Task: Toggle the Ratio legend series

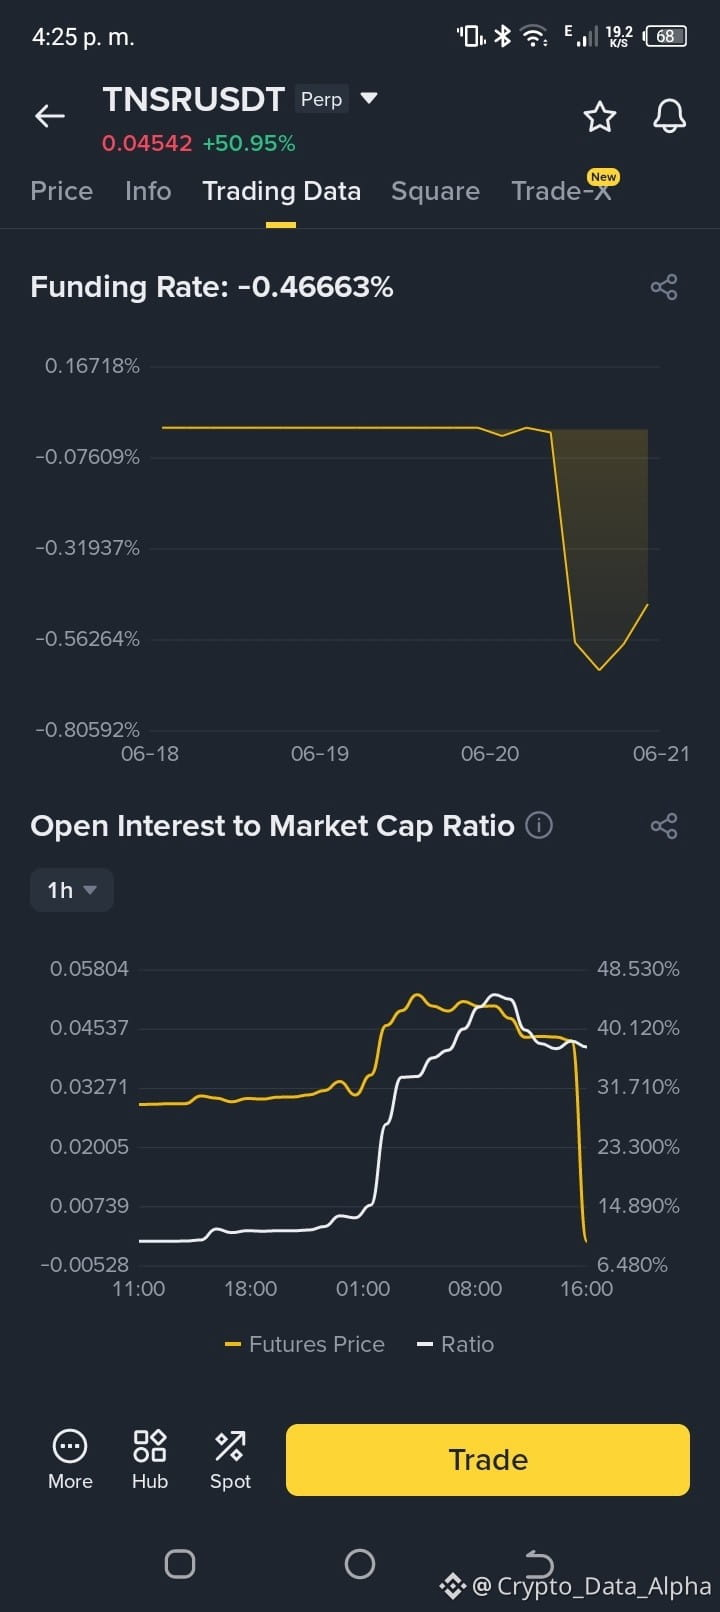Action: coord(456,1344)
